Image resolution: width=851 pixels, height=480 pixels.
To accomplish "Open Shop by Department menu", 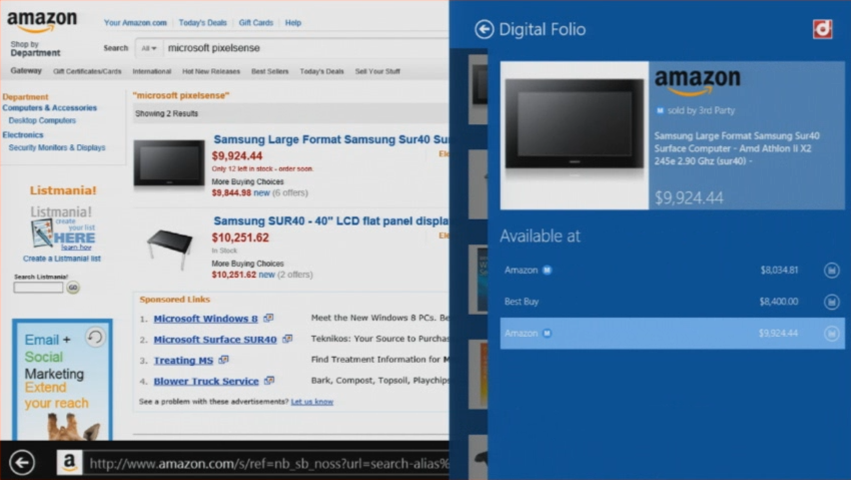I will coord(35,49).
